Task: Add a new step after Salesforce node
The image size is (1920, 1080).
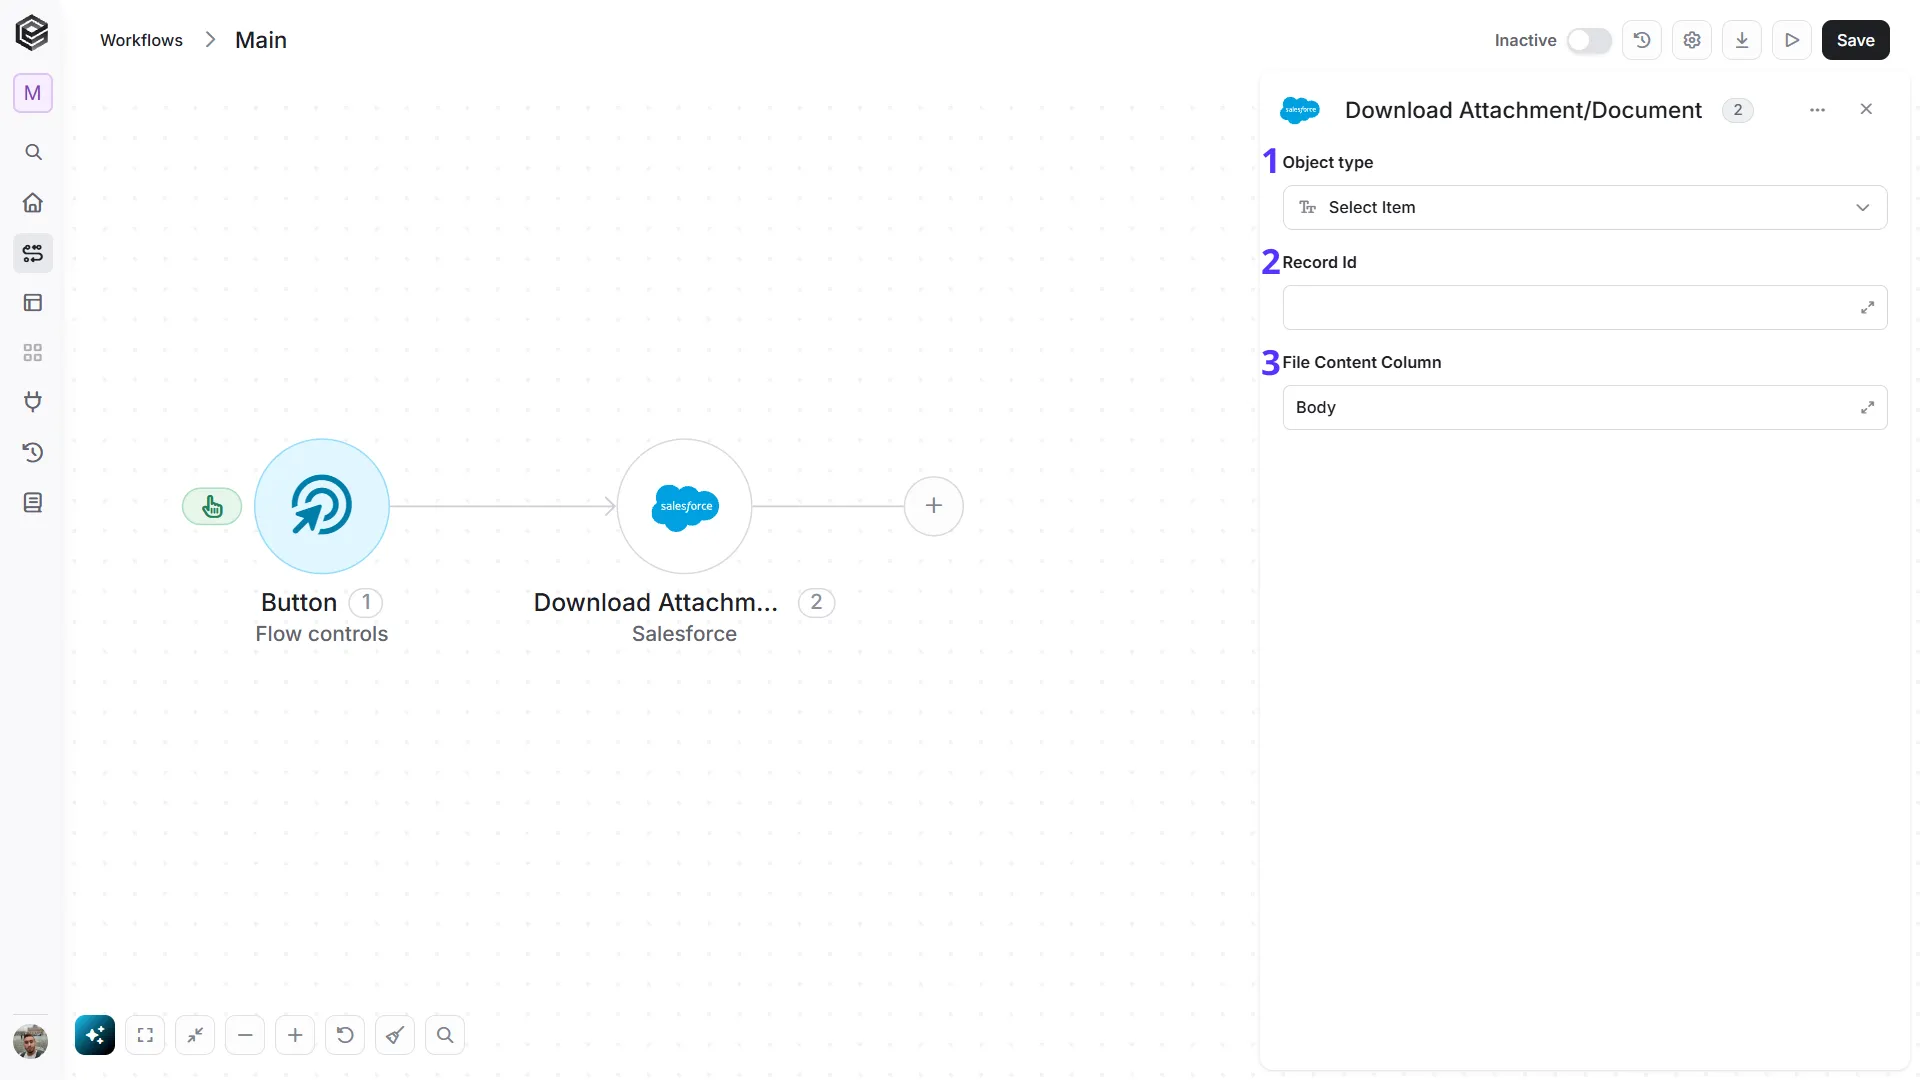Action: pos(933,506)
